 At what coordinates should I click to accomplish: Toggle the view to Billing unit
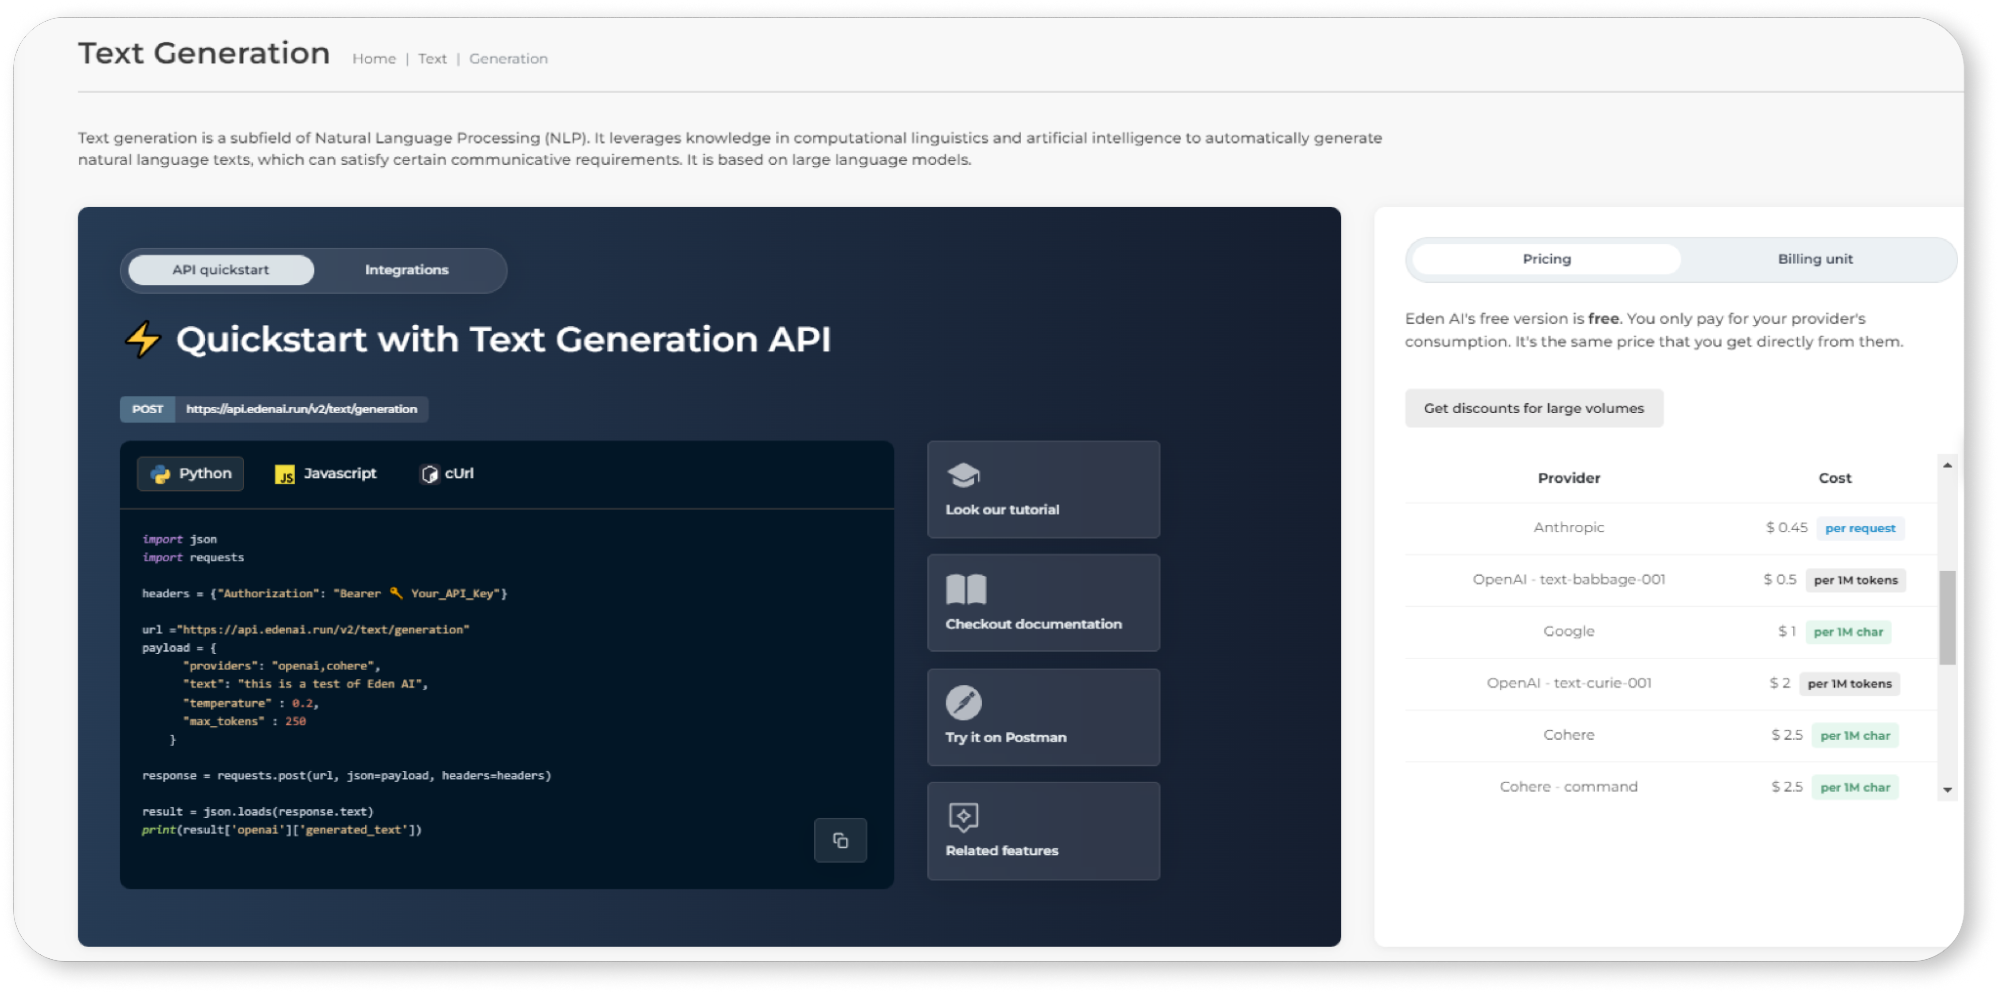[1814, 259]
